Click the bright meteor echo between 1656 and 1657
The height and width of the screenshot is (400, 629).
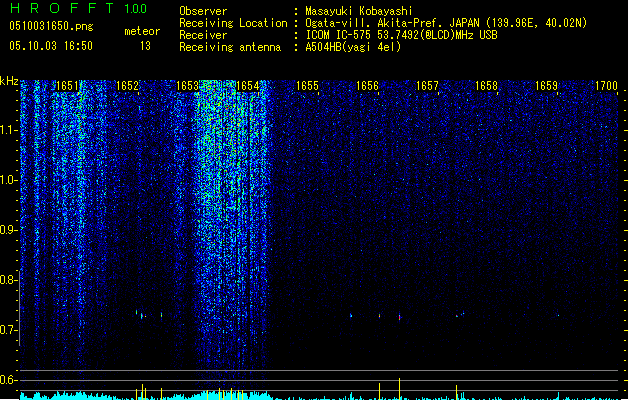400,317
